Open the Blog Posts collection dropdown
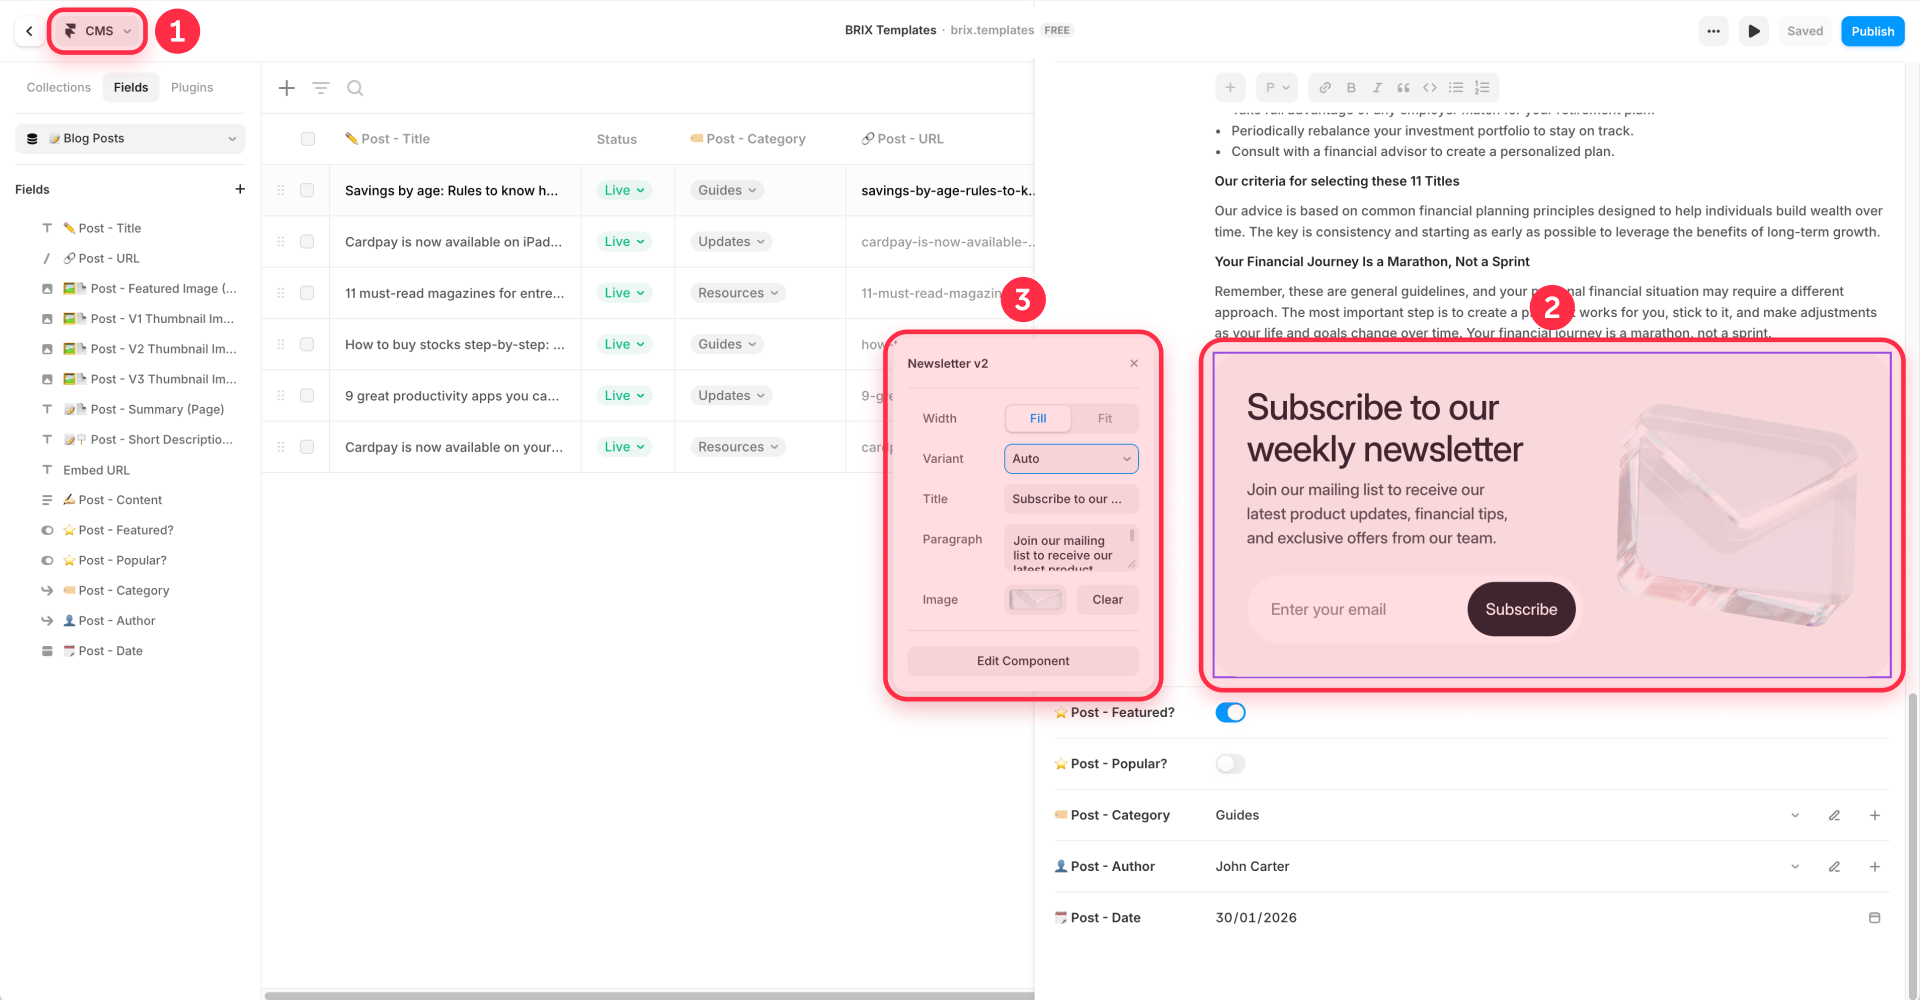 [130, 139]
